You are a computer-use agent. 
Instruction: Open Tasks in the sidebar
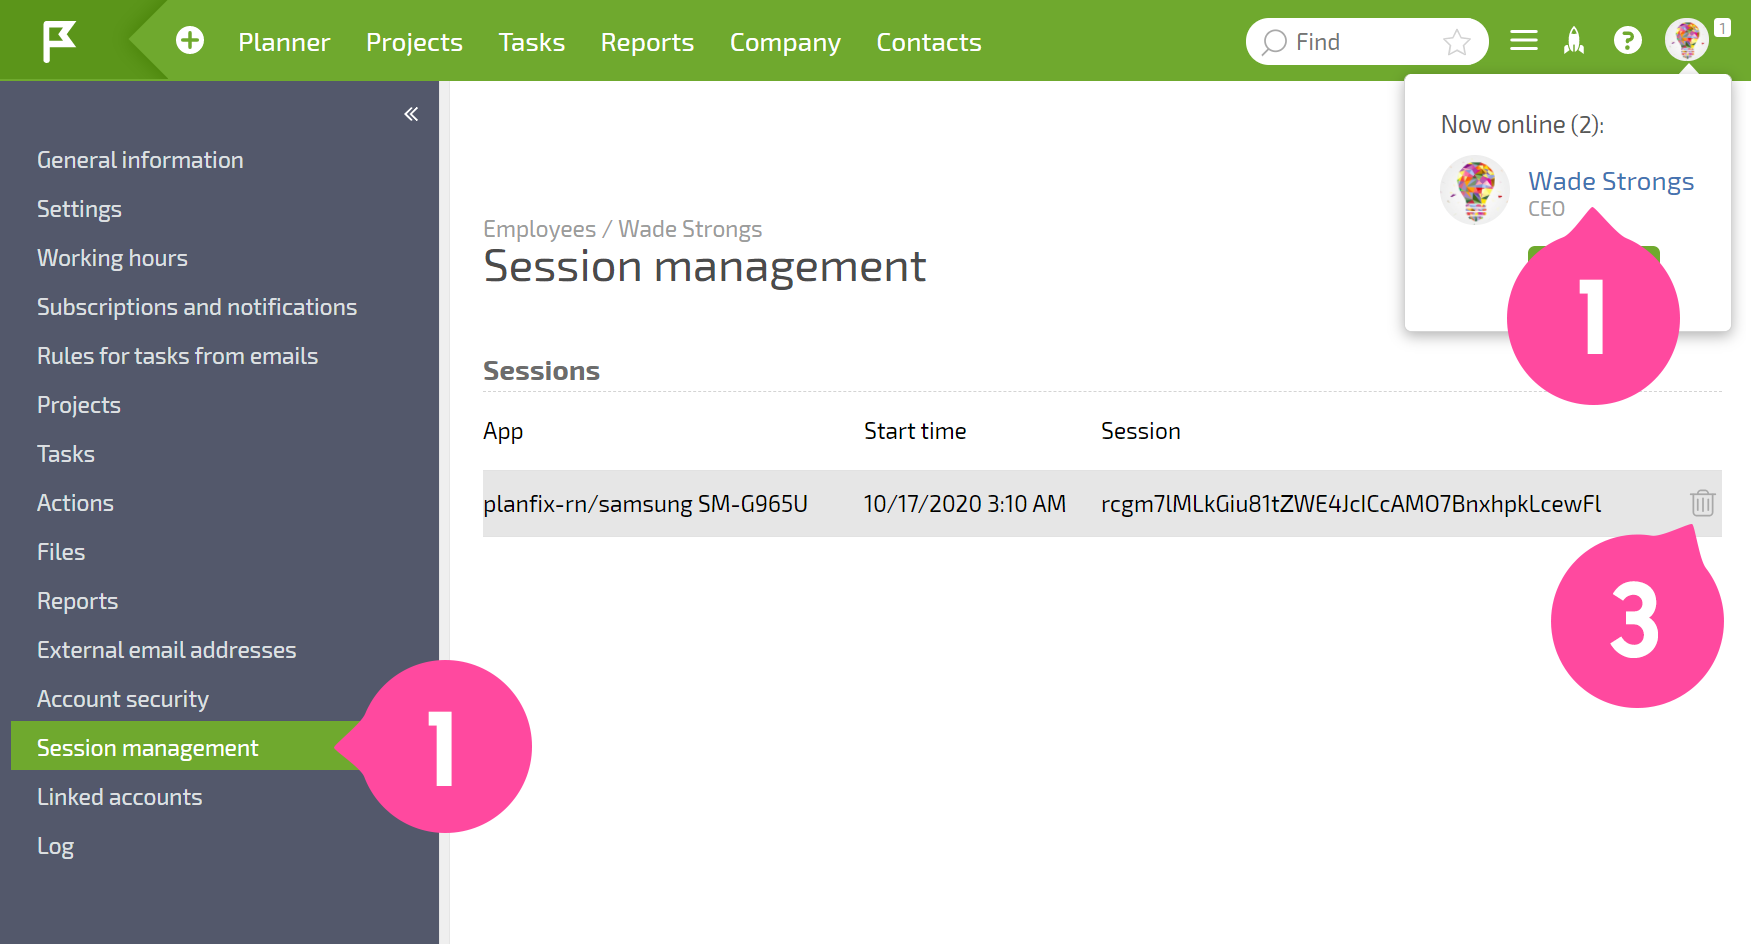(66, 454)
